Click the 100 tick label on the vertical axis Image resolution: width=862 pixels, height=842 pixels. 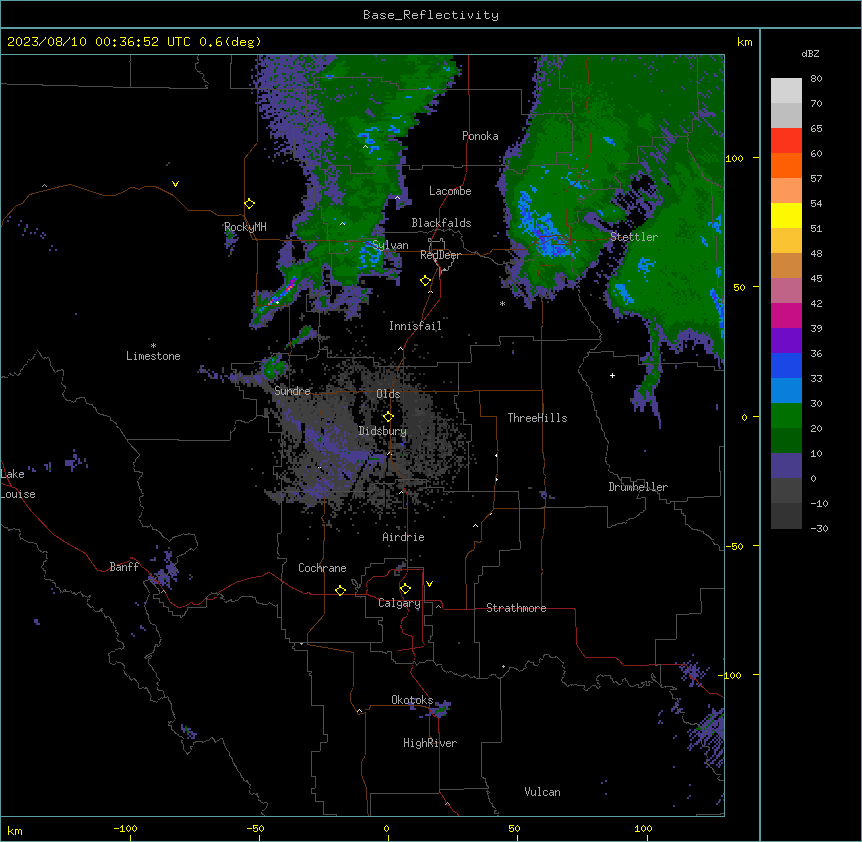point(734,158)
